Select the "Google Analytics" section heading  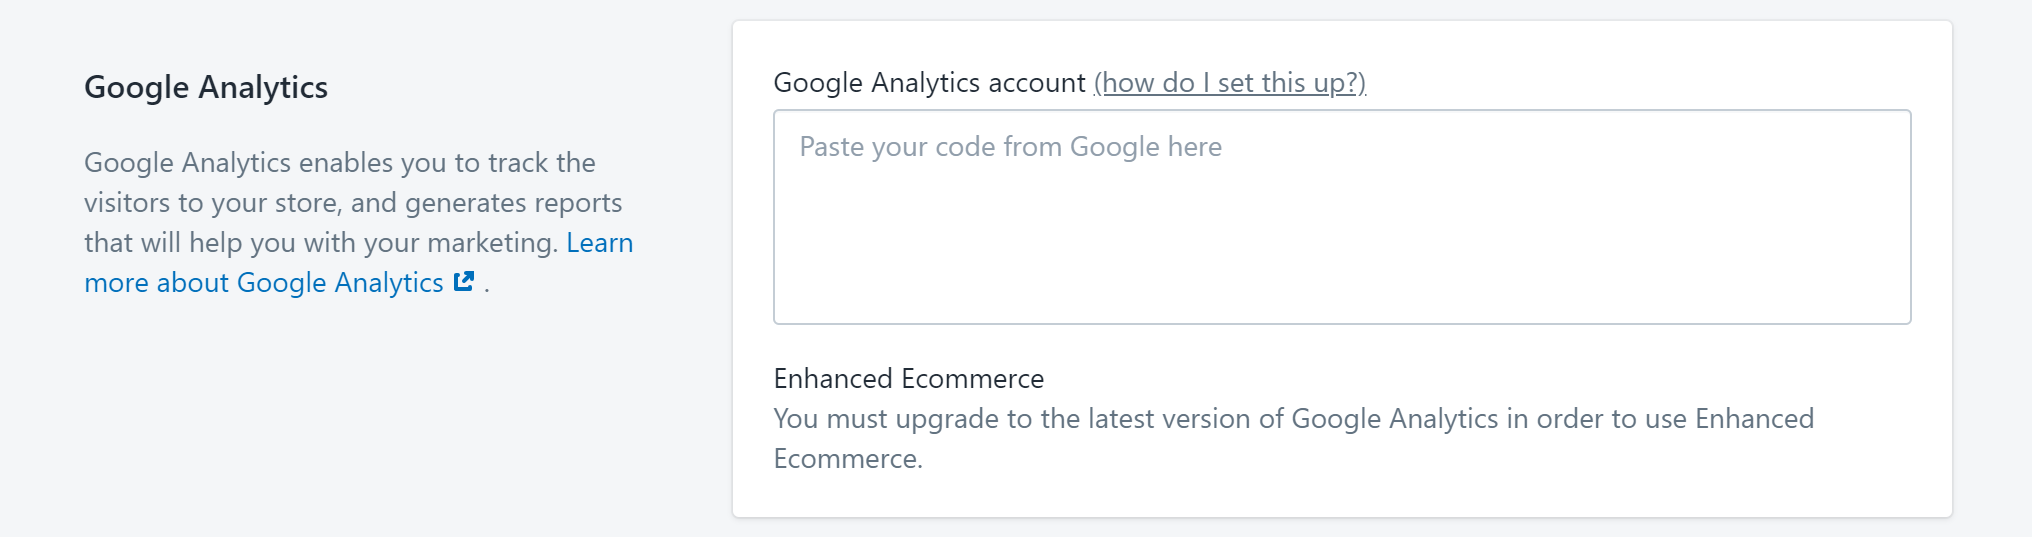pyautogui.click(x=206, y=88)
